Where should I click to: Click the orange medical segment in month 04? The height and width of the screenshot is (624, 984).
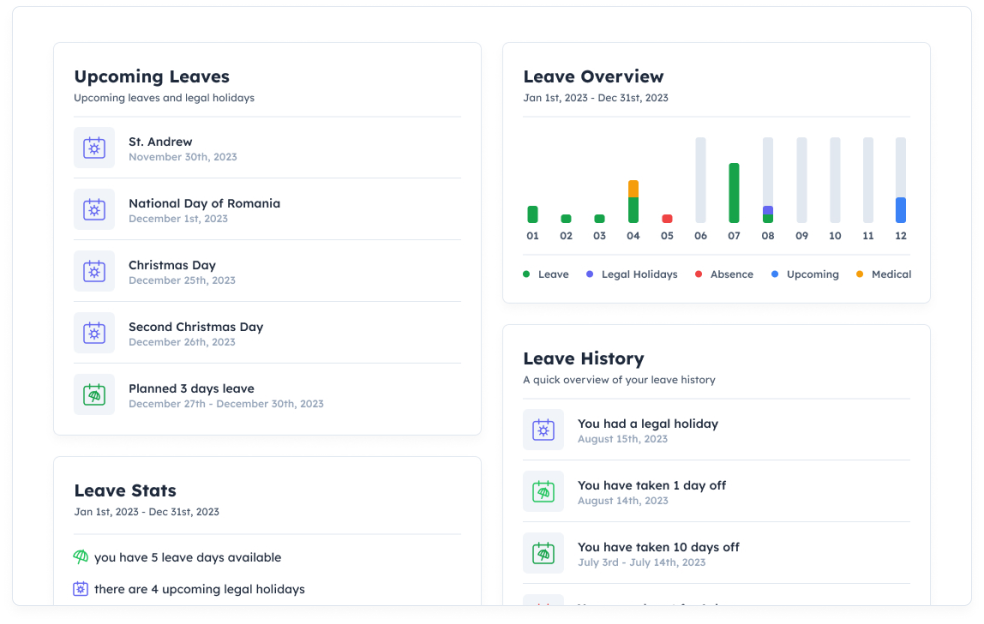pos(633,188)
